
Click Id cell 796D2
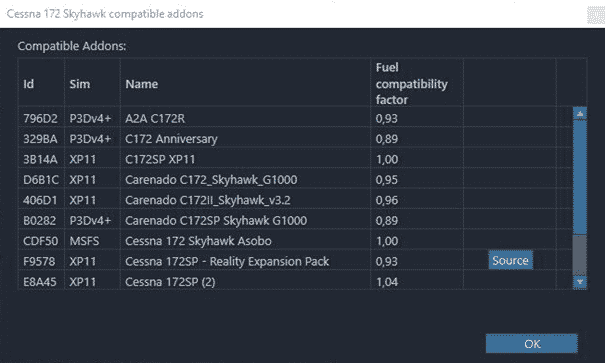click(40, 118)
